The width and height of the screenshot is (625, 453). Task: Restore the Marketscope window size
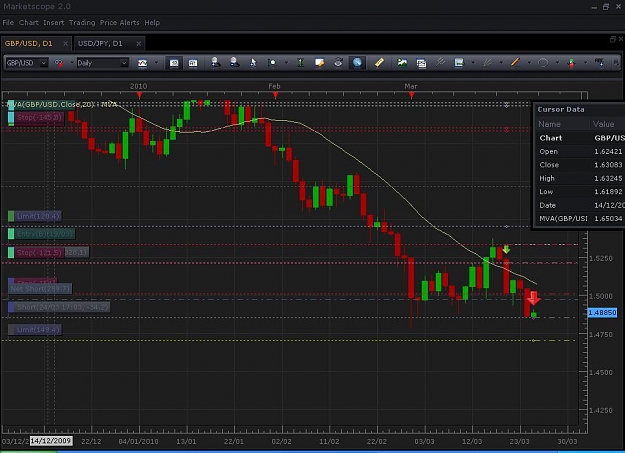point(606,7)
